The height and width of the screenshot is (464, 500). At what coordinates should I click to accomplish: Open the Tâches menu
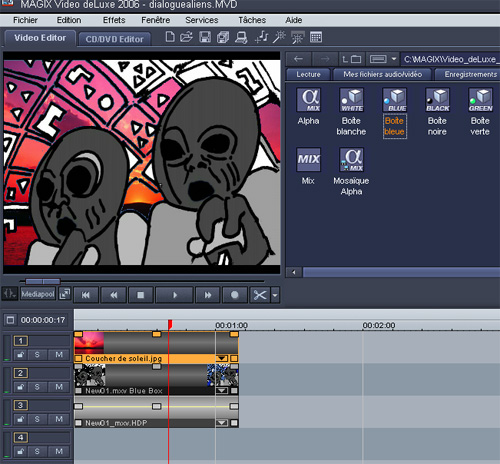252,20
